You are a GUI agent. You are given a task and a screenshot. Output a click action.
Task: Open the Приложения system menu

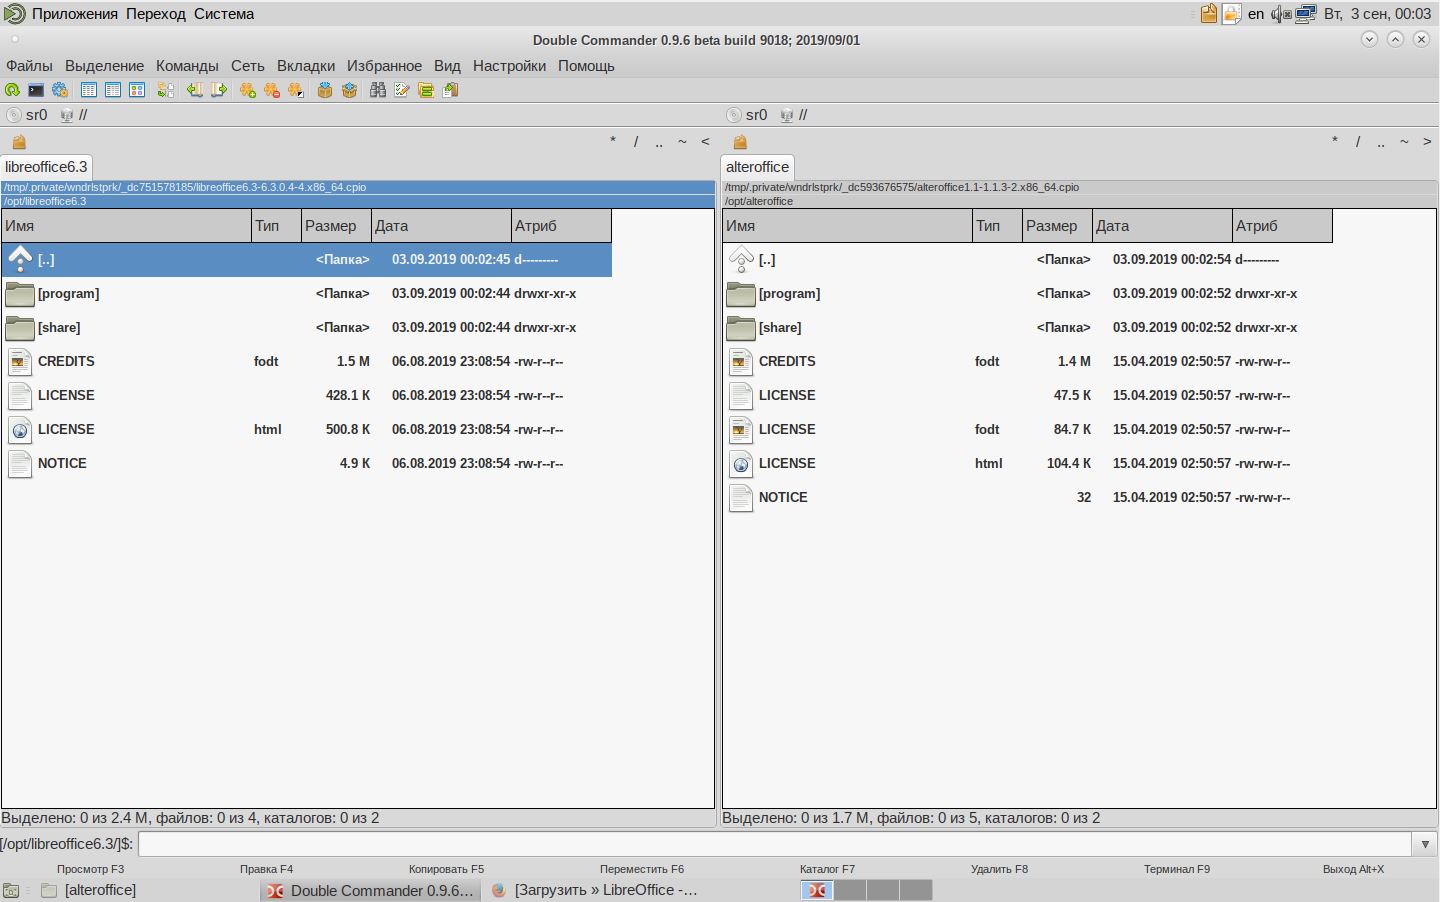[75, 14]
